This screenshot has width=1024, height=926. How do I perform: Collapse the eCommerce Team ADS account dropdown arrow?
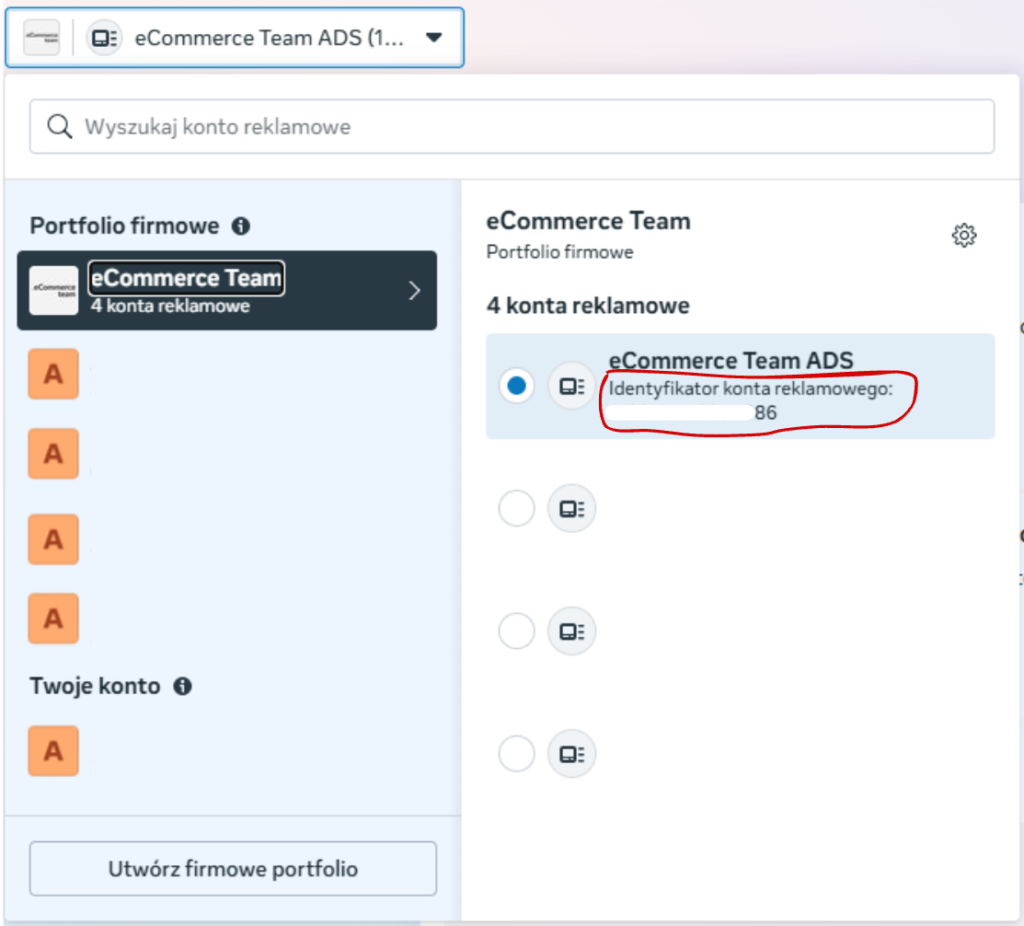[x=433, y=38]
